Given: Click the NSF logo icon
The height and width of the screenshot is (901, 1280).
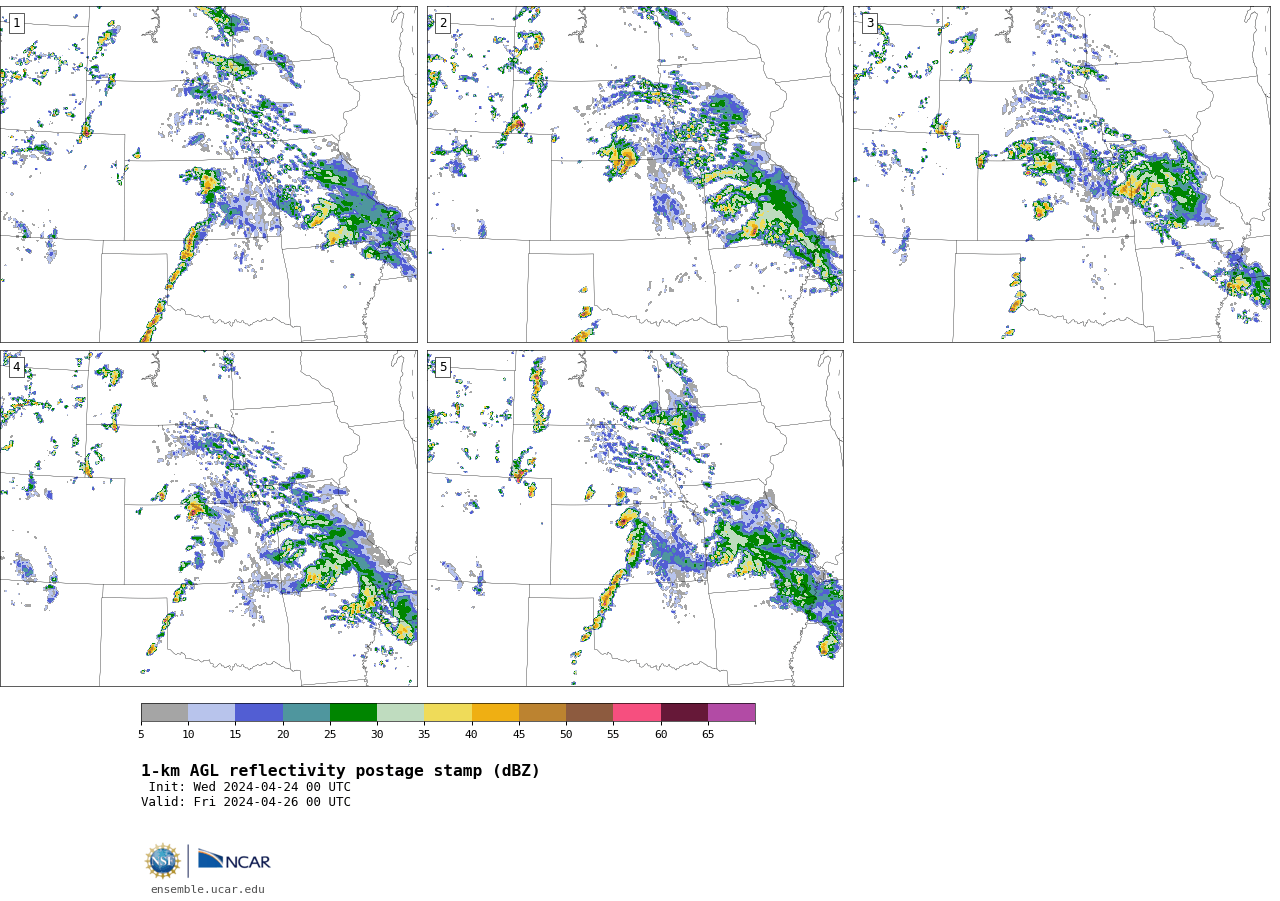Looking at the screenshot, I should (x=162, y=861).
